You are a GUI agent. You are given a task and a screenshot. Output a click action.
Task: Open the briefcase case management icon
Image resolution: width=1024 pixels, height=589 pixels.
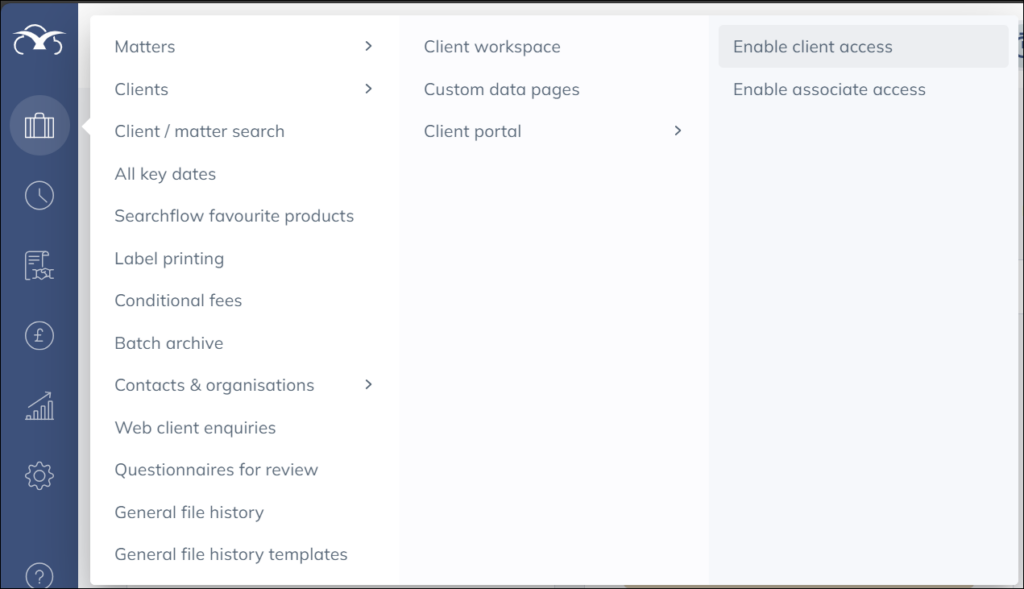39,126
